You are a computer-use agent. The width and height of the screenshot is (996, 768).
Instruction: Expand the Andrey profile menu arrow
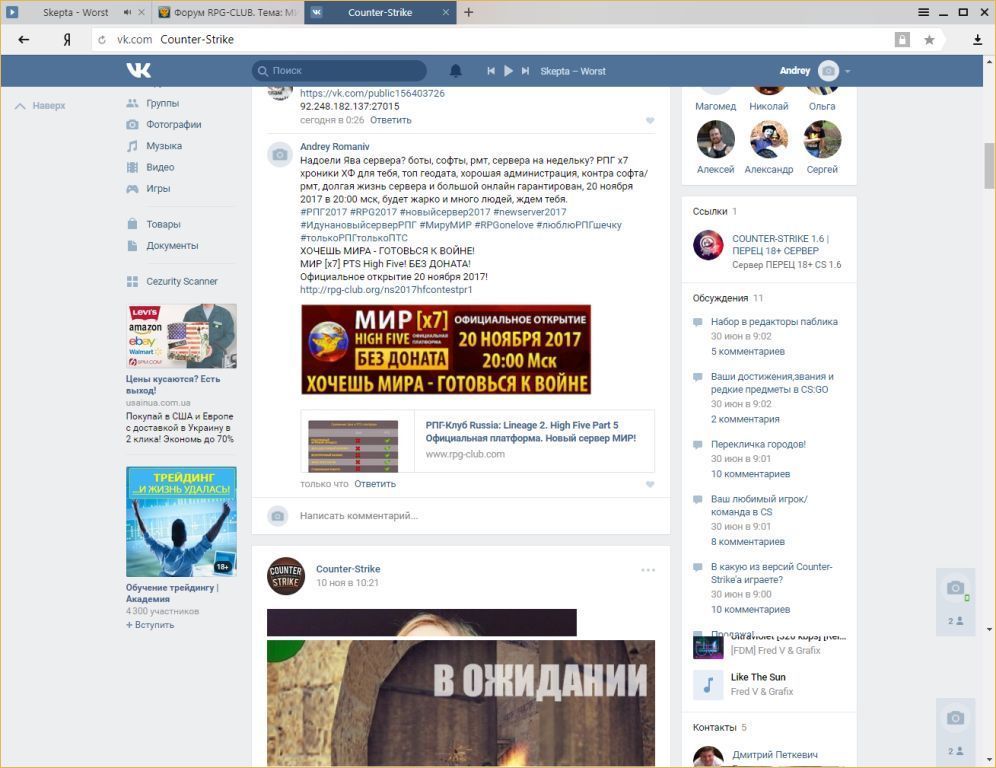coord(848,71)
